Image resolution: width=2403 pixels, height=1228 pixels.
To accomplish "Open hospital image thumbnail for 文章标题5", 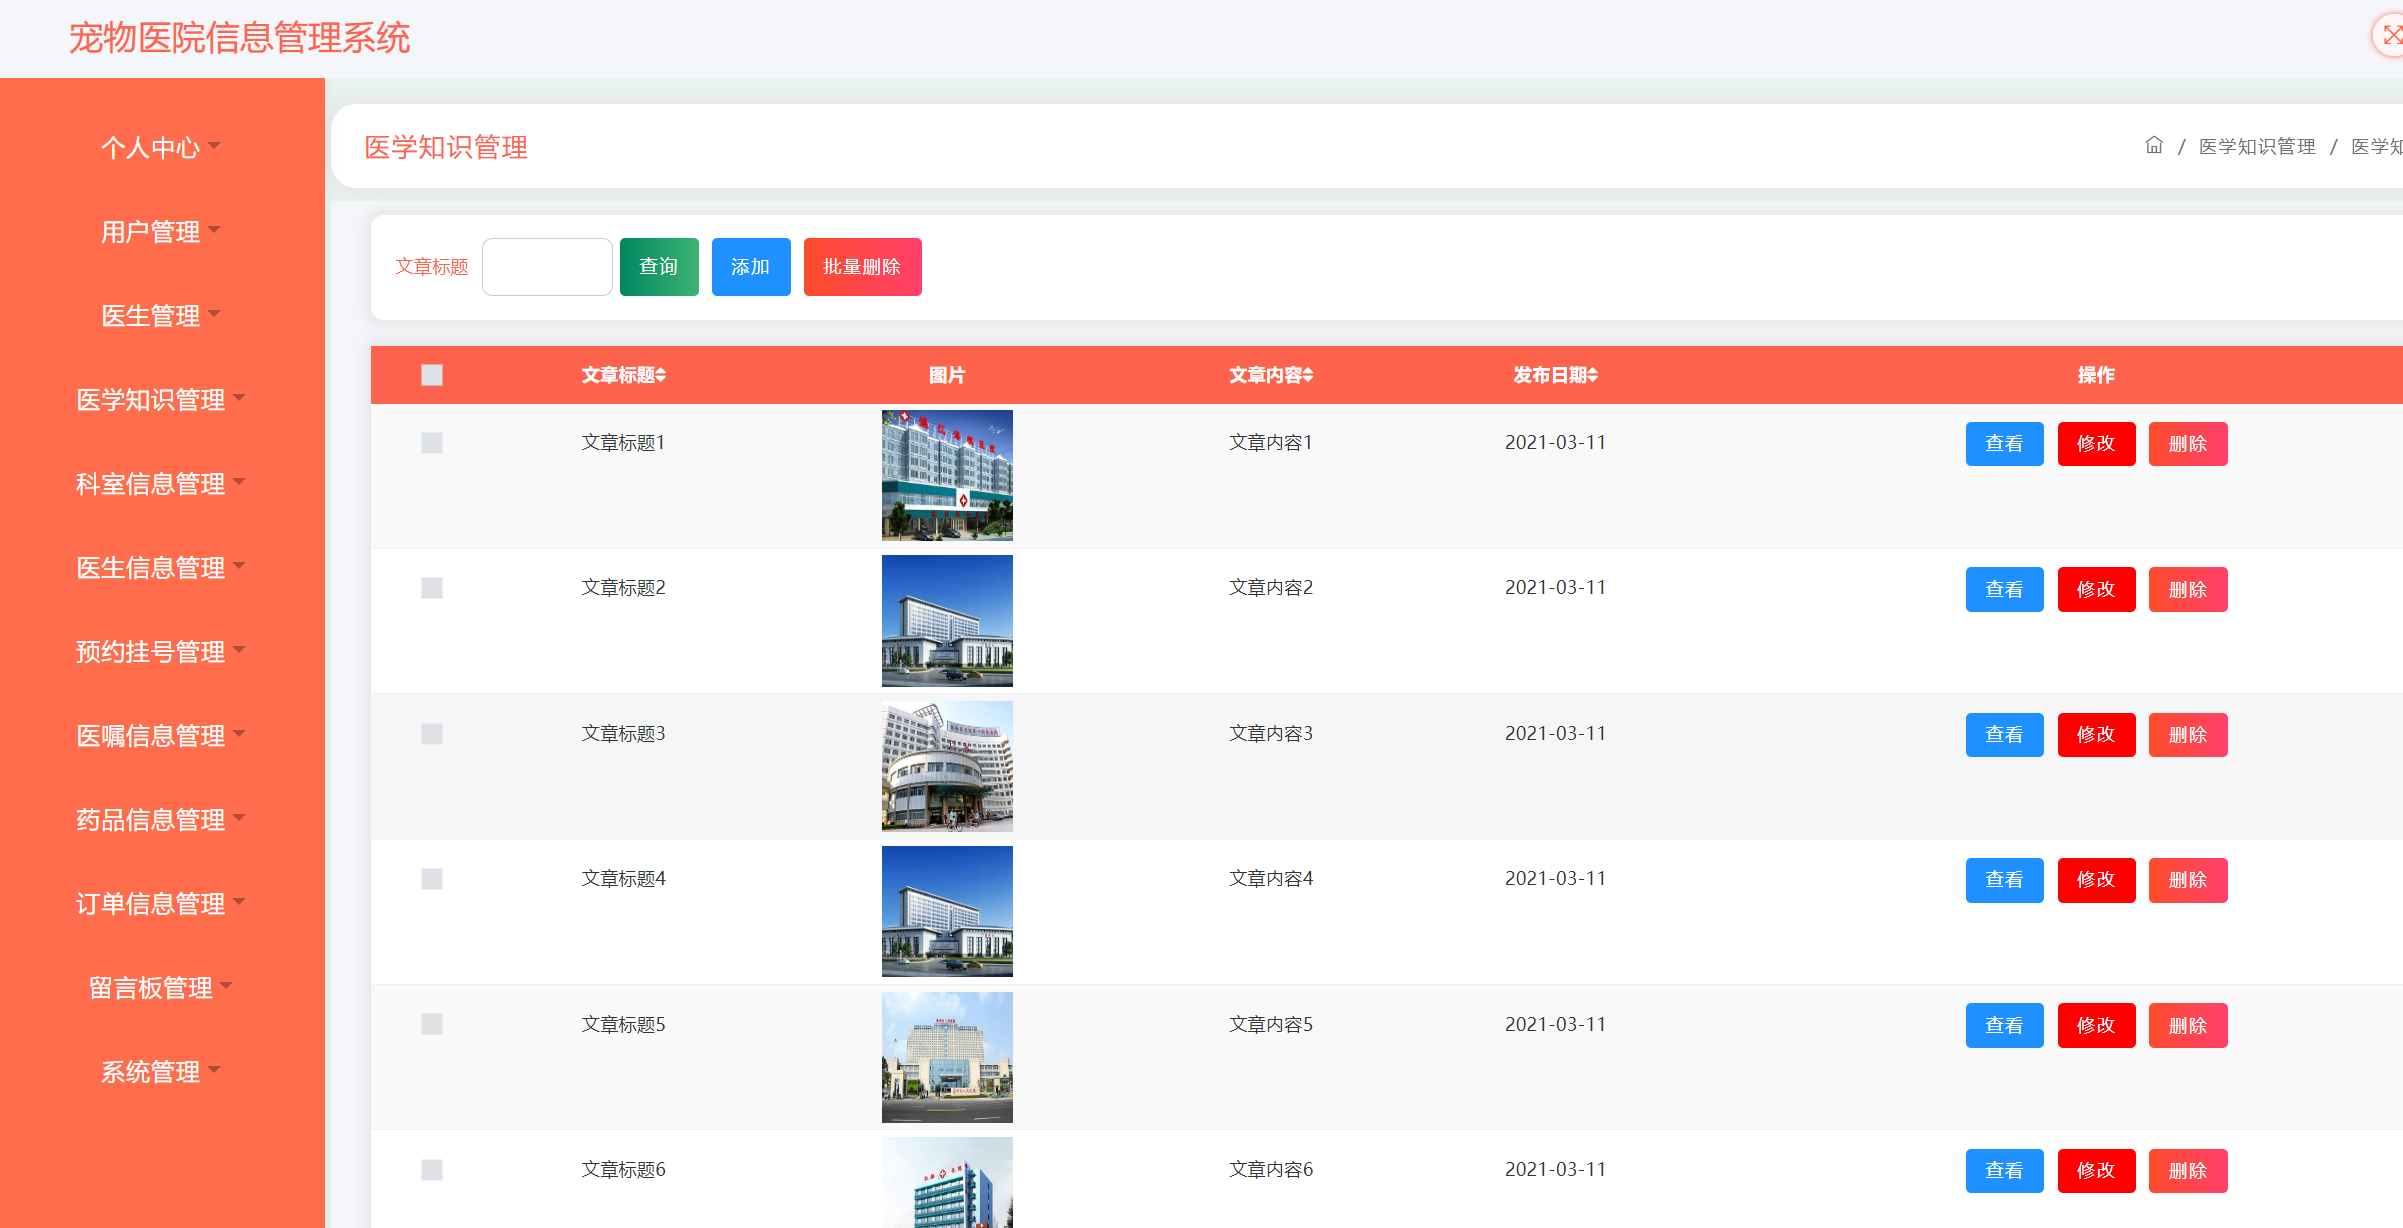I will (947, 1057).
